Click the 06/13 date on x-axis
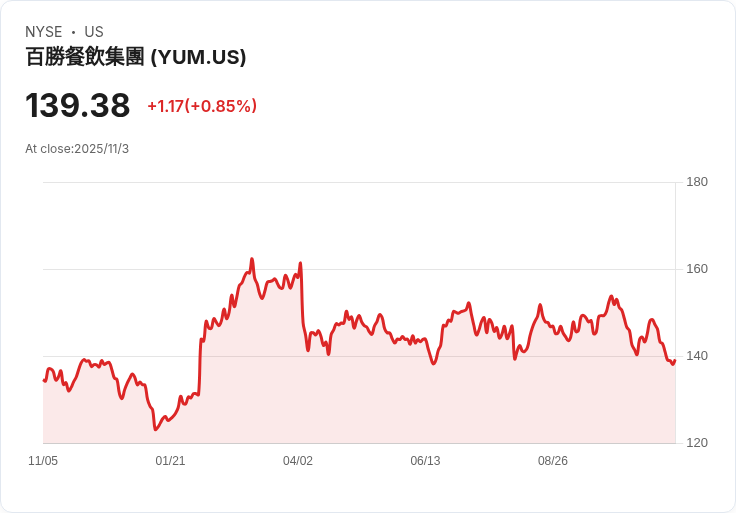736x513 pixels. pyautogui.click(x=425, y=461)
